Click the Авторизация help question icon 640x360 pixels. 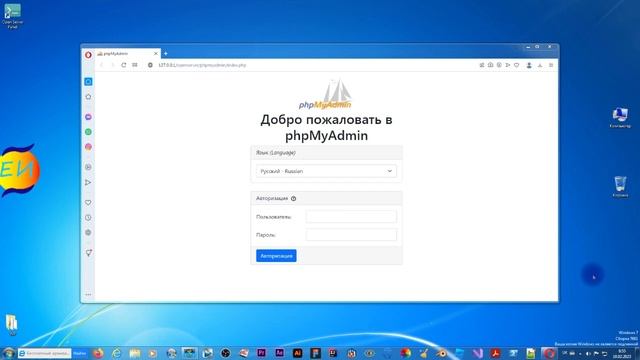[x=293, y=198]
